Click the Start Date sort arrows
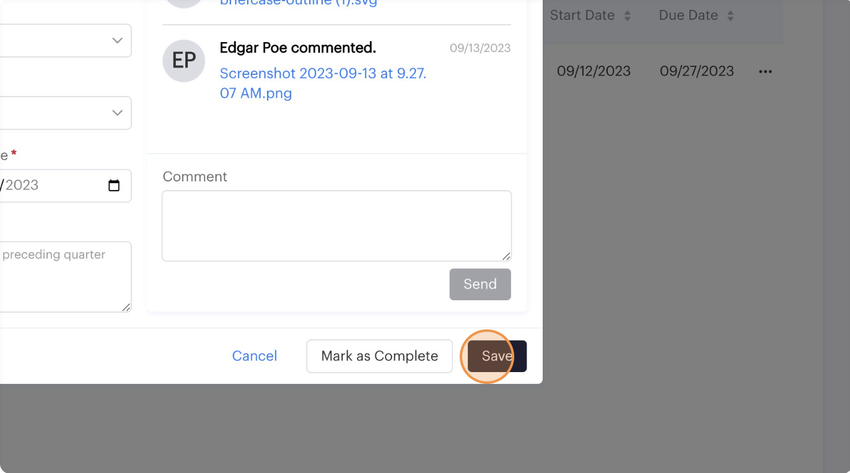 628,16
